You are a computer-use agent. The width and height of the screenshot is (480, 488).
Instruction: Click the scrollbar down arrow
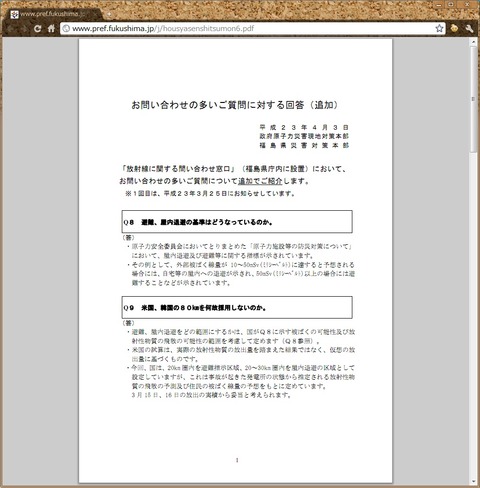pyautogui.click(x=473, y=481)
